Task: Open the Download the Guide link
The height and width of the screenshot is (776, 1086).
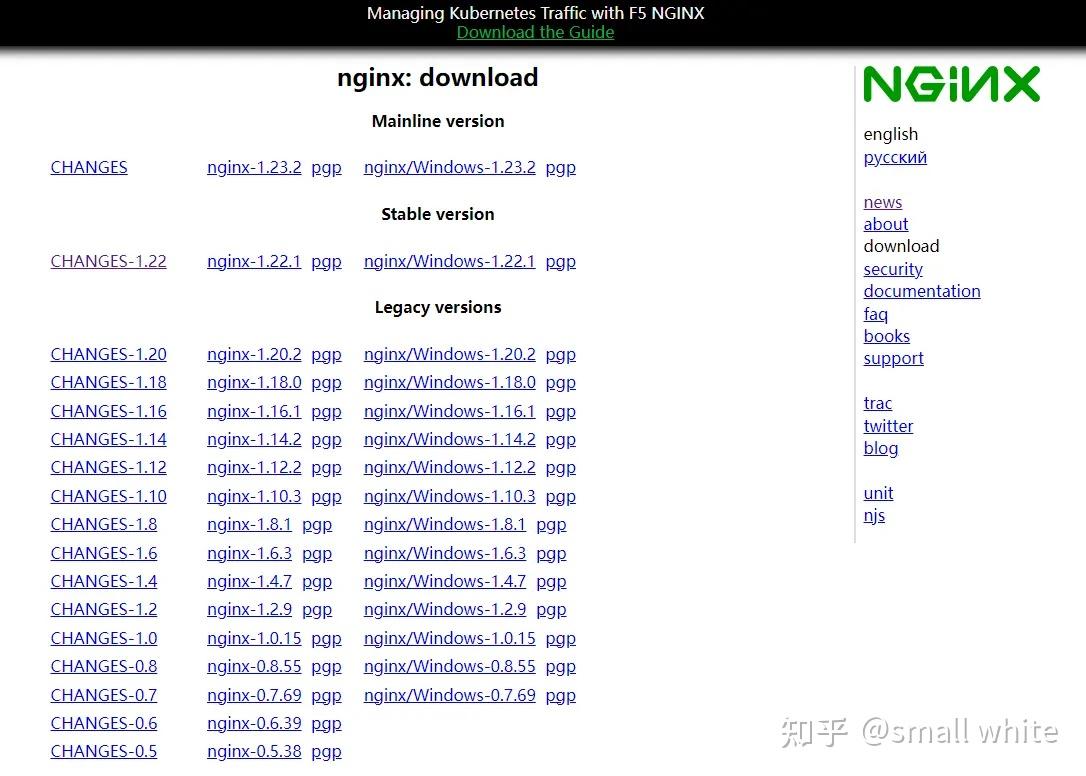Action: (x=535, y=32)
